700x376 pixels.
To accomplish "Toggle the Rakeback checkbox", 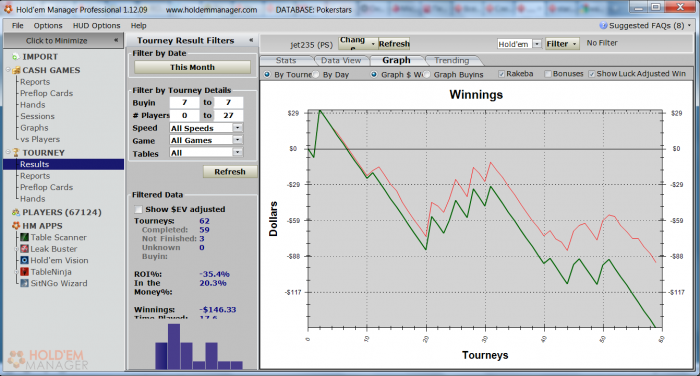I will [x=501, y=74].
